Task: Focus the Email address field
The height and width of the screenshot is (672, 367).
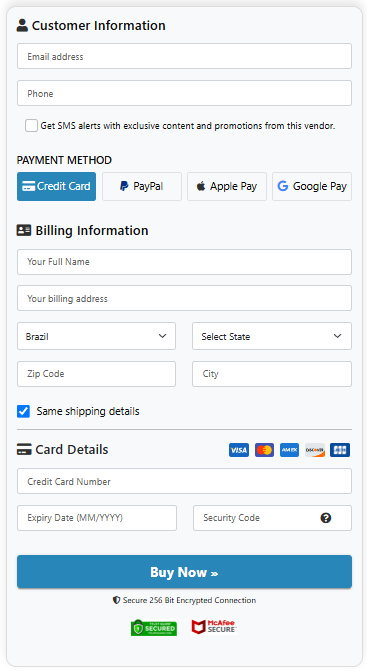Action: pyautogui.click(x=184, y=56)
